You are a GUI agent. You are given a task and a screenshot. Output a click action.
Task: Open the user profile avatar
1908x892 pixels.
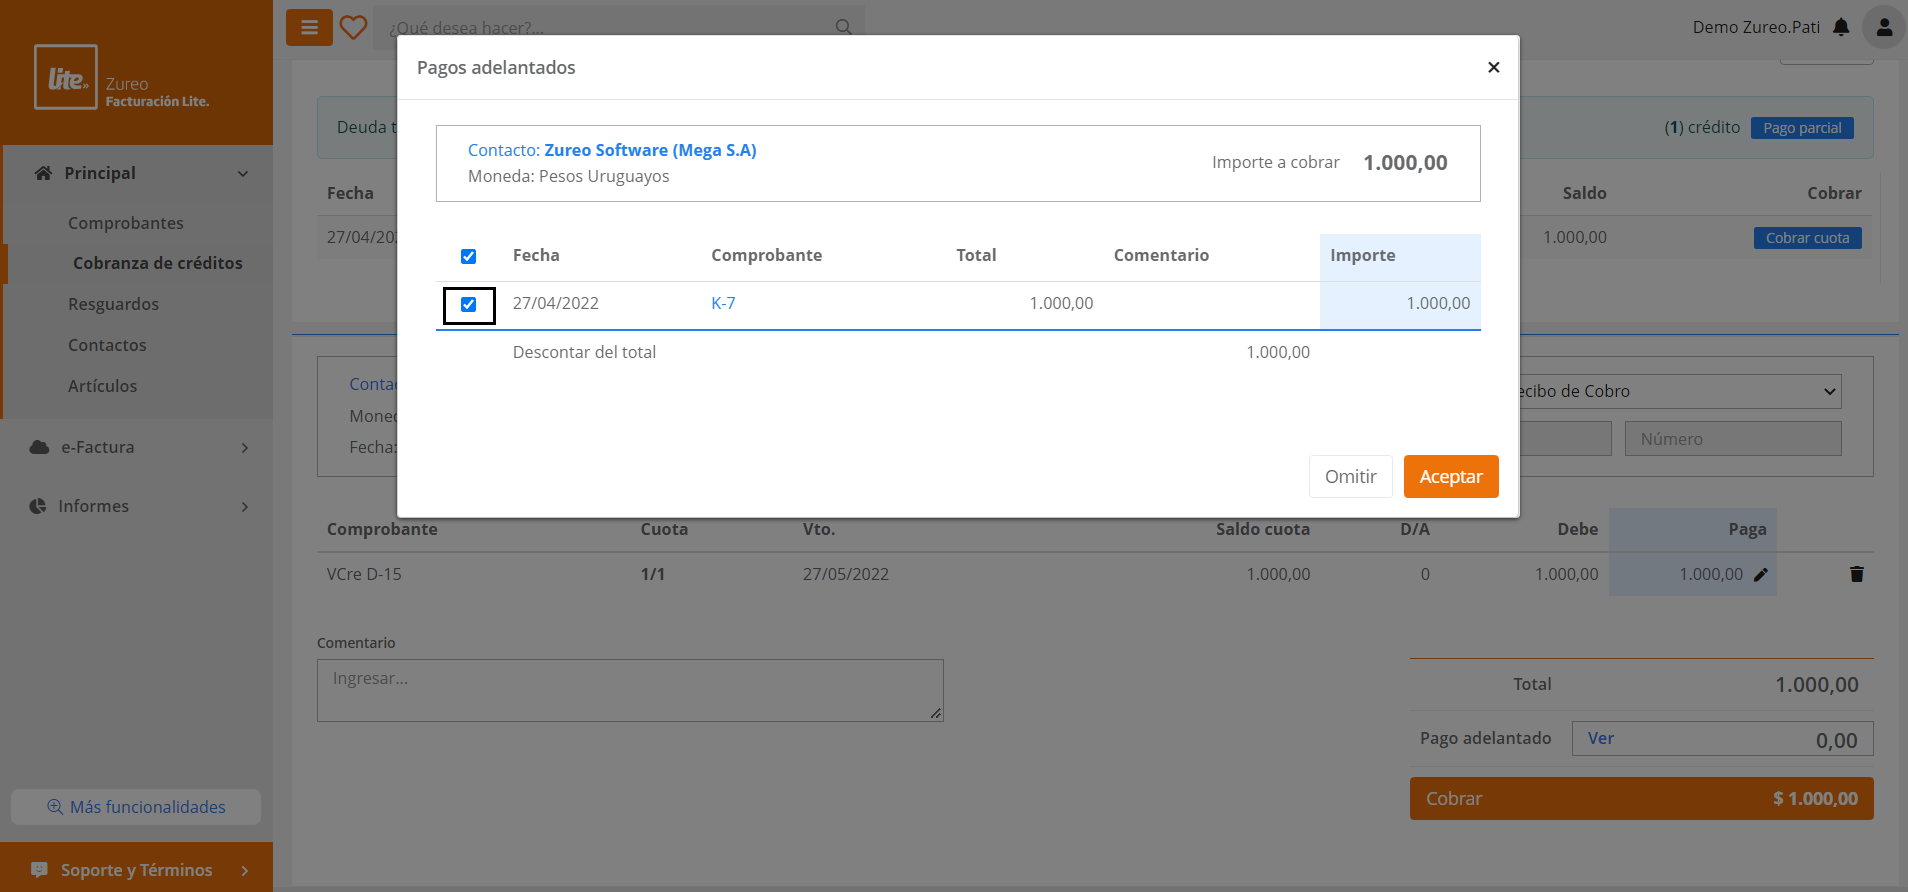(1883, 28)
